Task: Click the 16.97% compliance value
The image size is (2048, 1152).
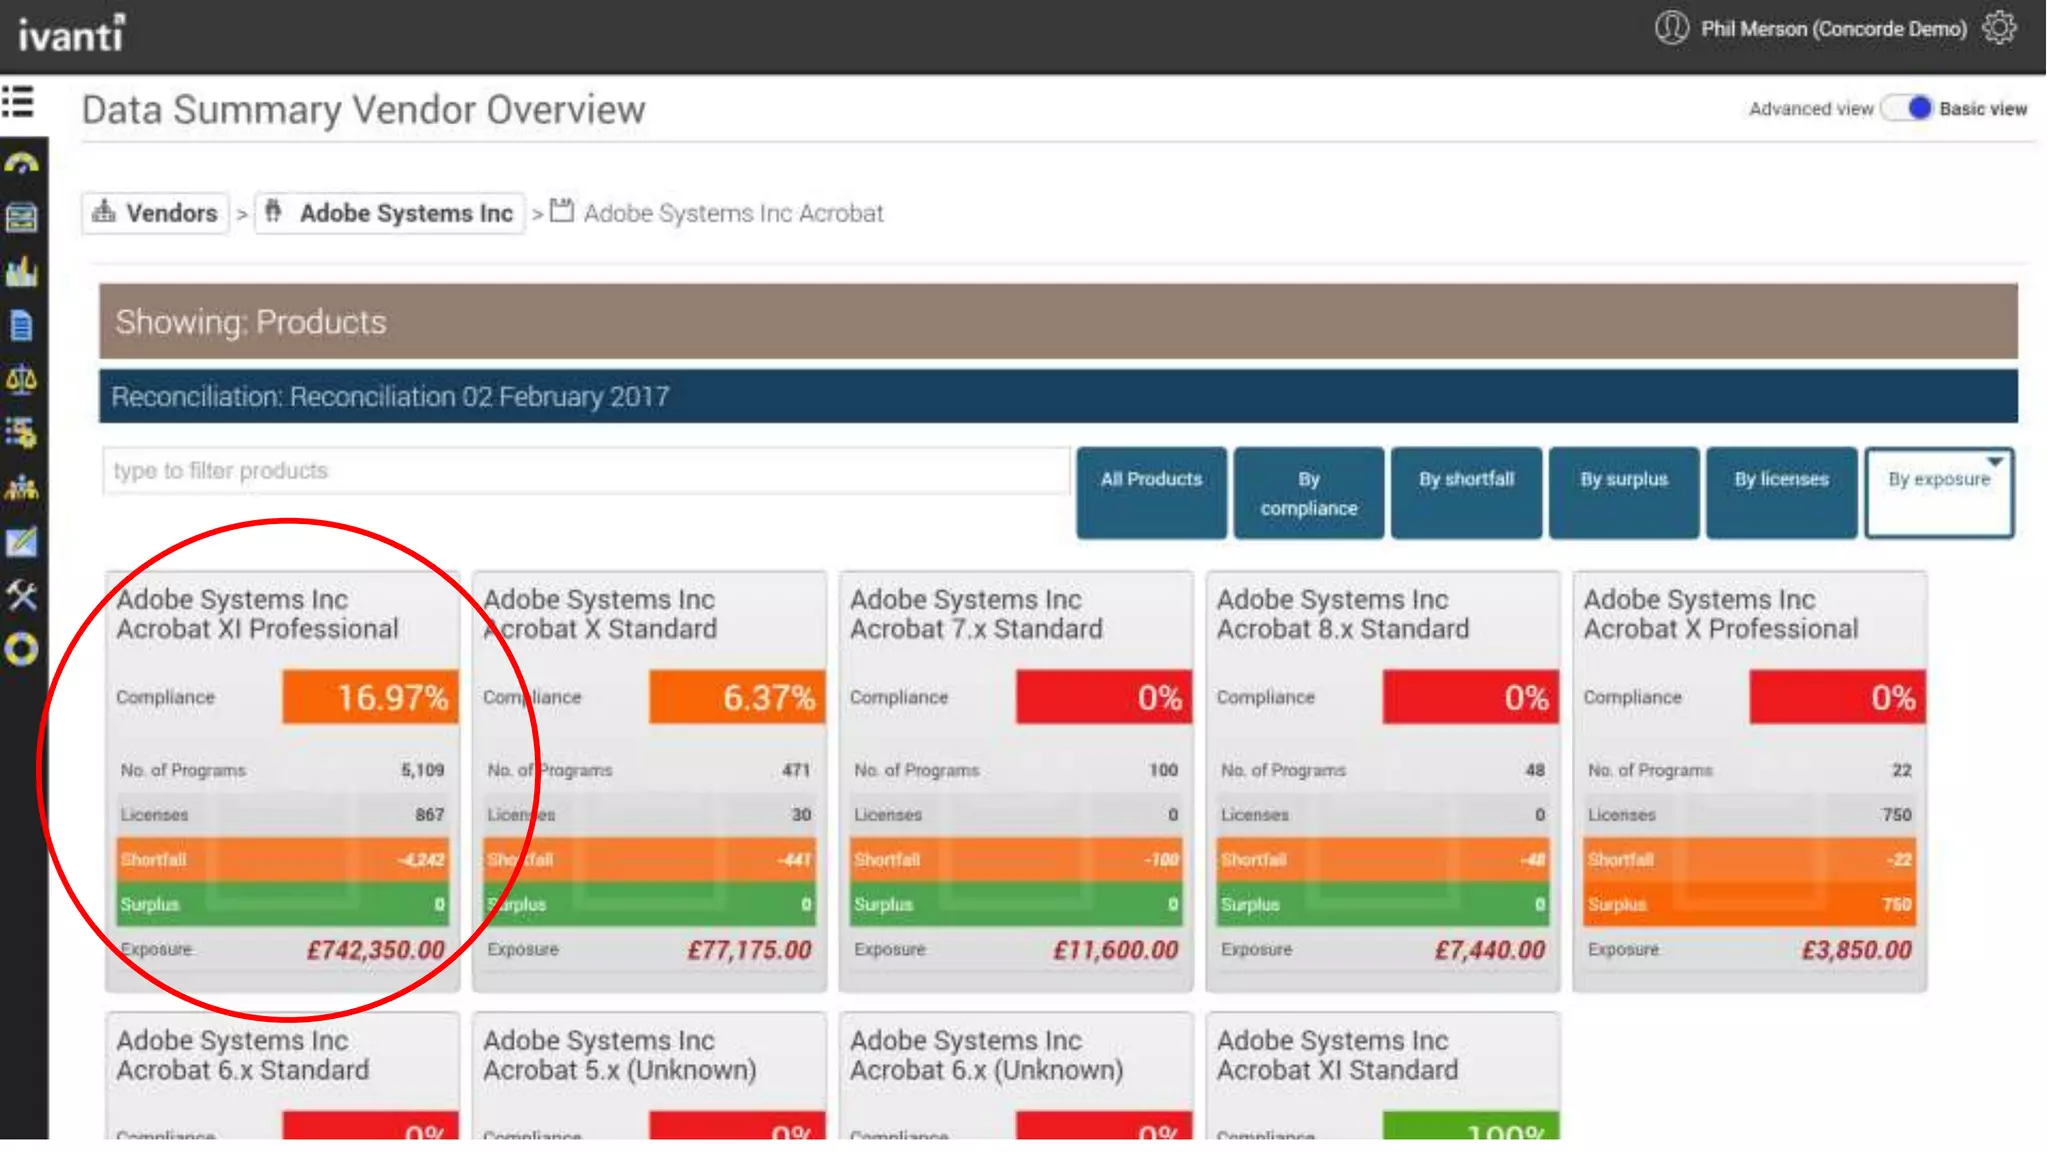Action: [371, 697]
